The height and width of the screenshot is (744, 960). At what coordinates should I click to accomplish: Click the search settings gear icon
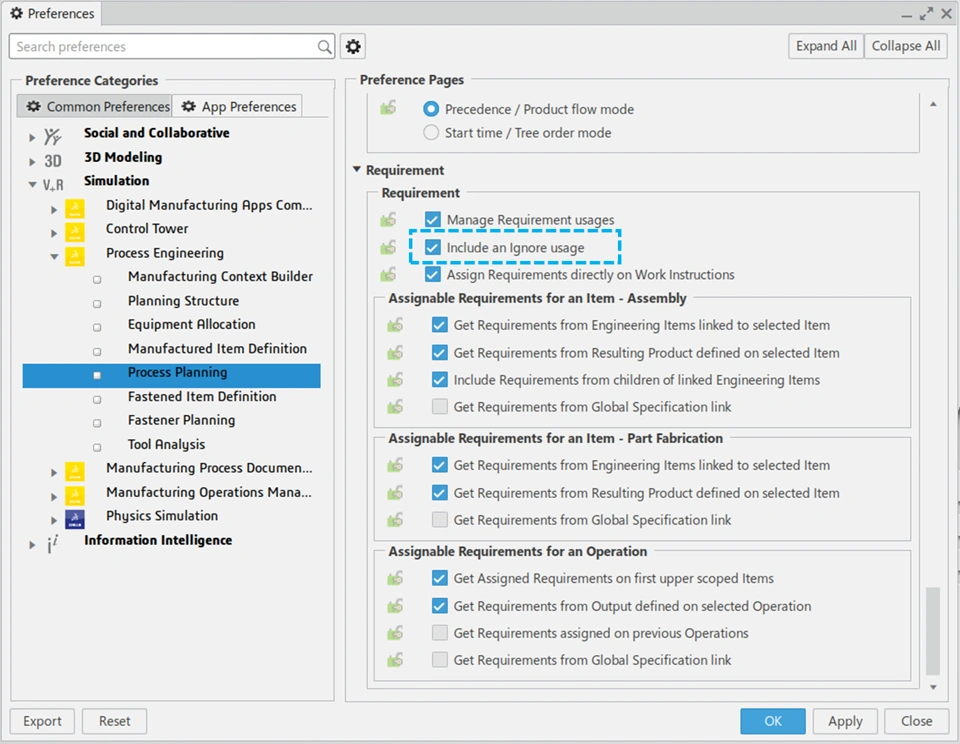tap(352, 46)
